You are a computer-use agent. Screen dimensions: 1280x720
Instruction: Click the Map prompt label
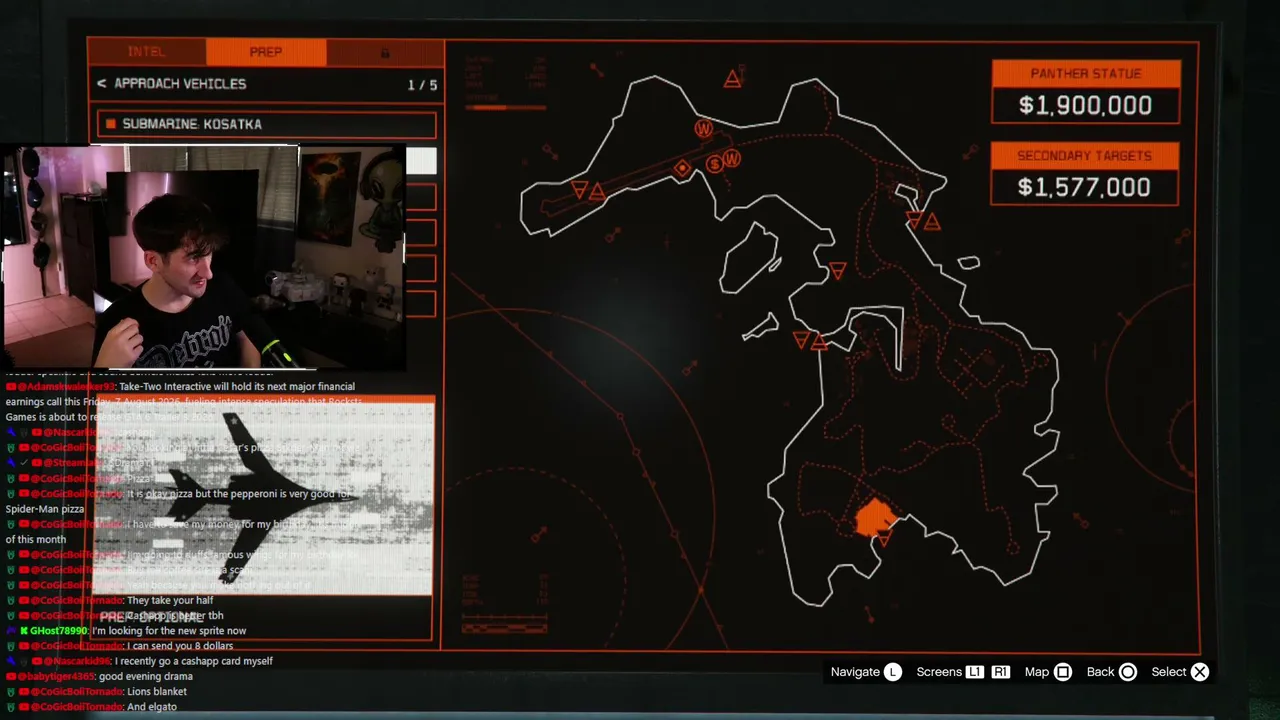coord(1037,672)
